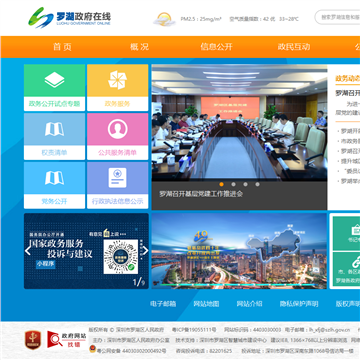Click the right arrow on the banner carousel
This screenshot has width=360, height=360.
click(x=145, y=251)
